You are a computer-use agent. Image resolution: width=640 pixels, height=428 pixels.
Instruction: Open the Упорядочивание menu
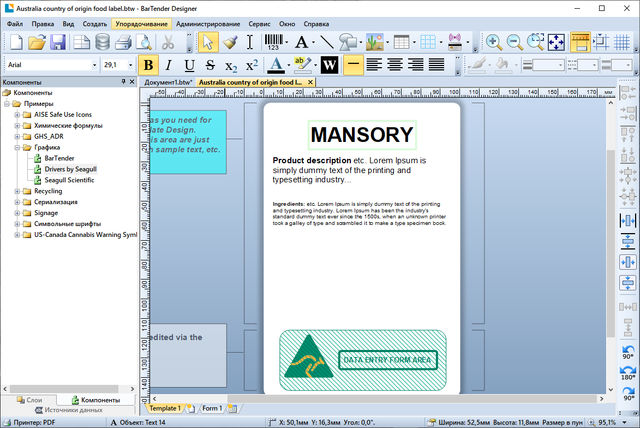(141, 24)
